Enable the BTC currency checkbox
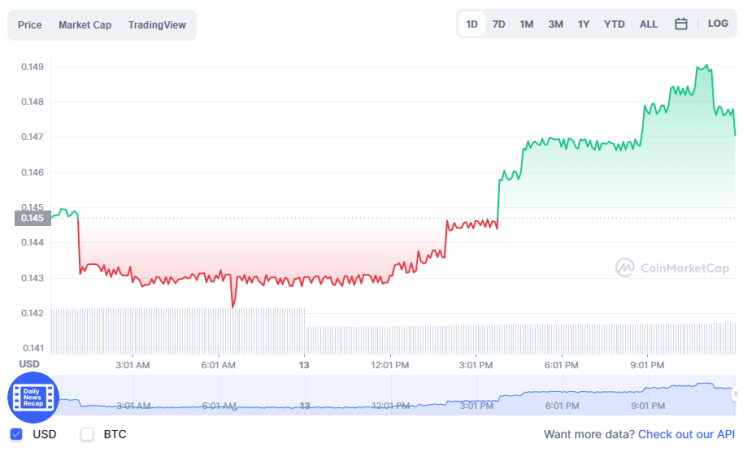The height and width of the screenshot is (452, 743). 87,434
